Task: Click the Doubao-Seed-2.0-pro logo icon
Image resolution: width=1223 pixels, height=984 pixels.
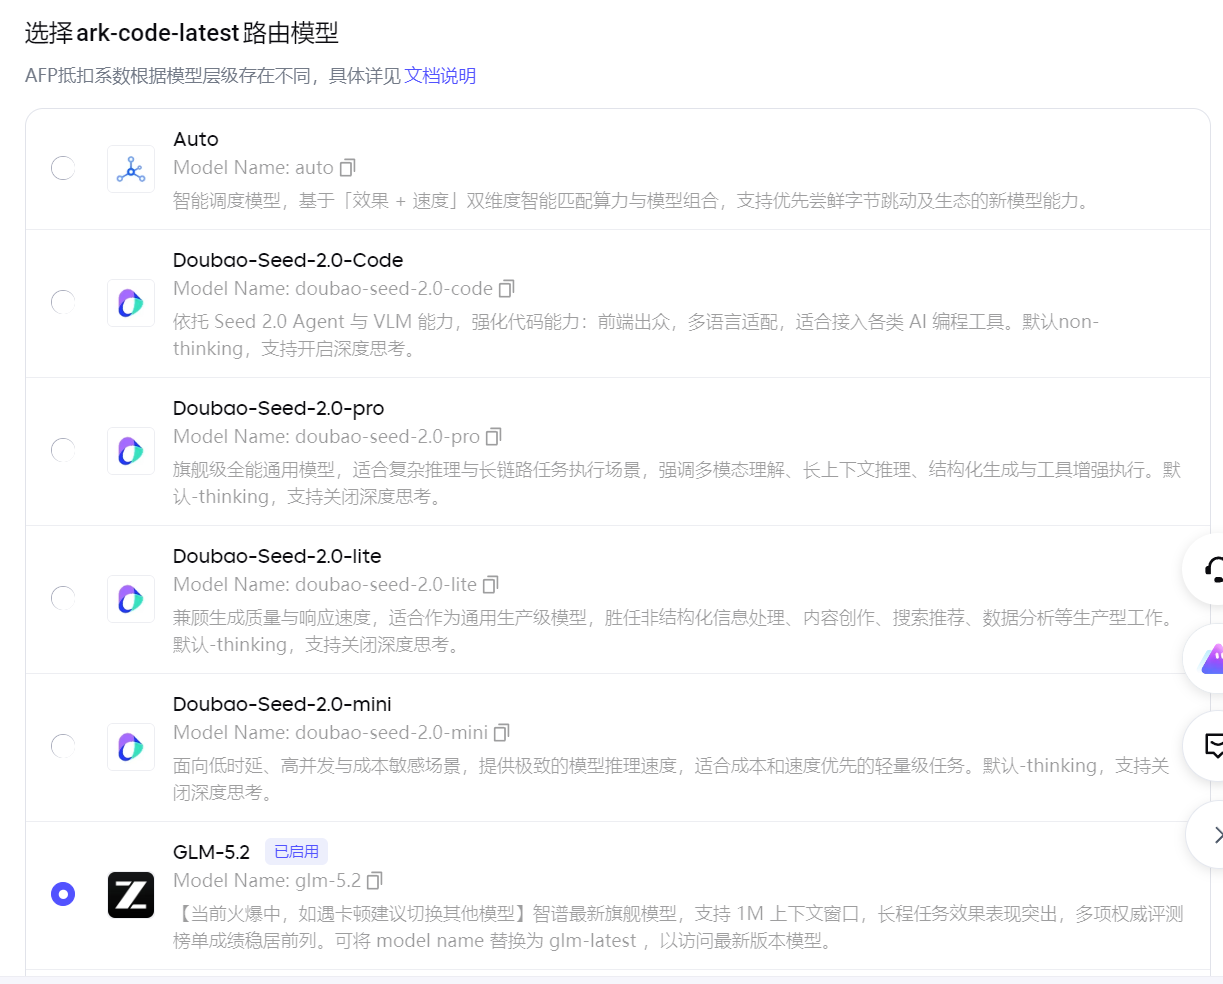Action: [x=131, y=451]
